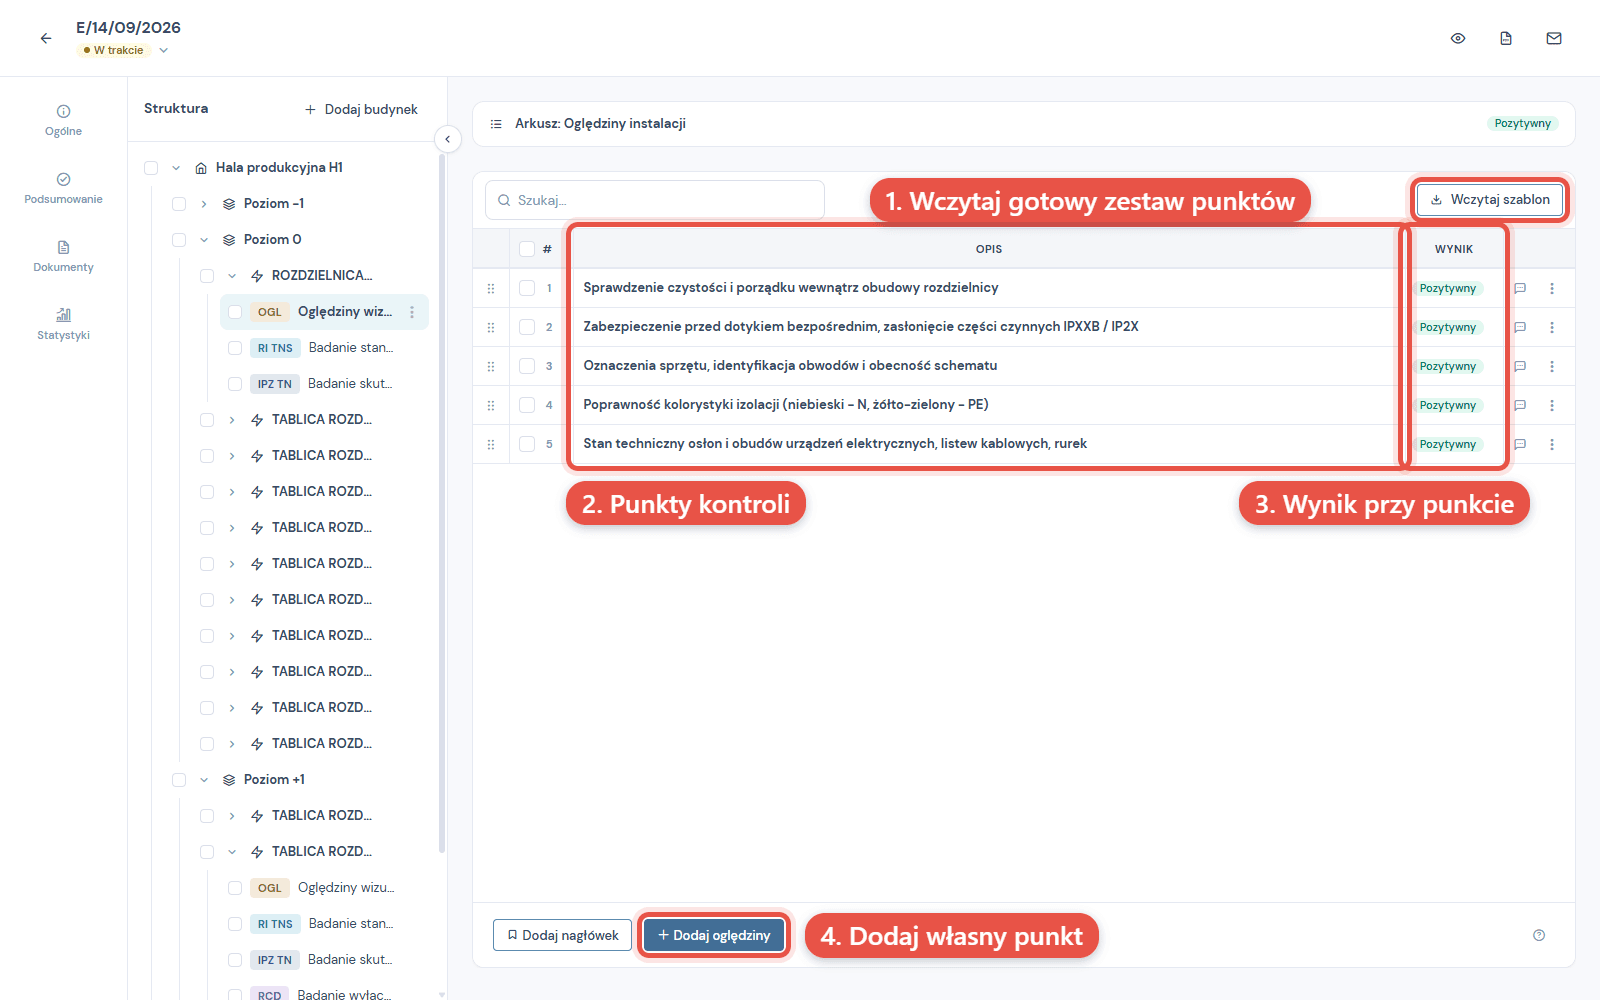This screenshot has height=1000, width=1600.
Task: Change result of 'Oznaczenia sprzętu' row
Action: [1447, 366]
